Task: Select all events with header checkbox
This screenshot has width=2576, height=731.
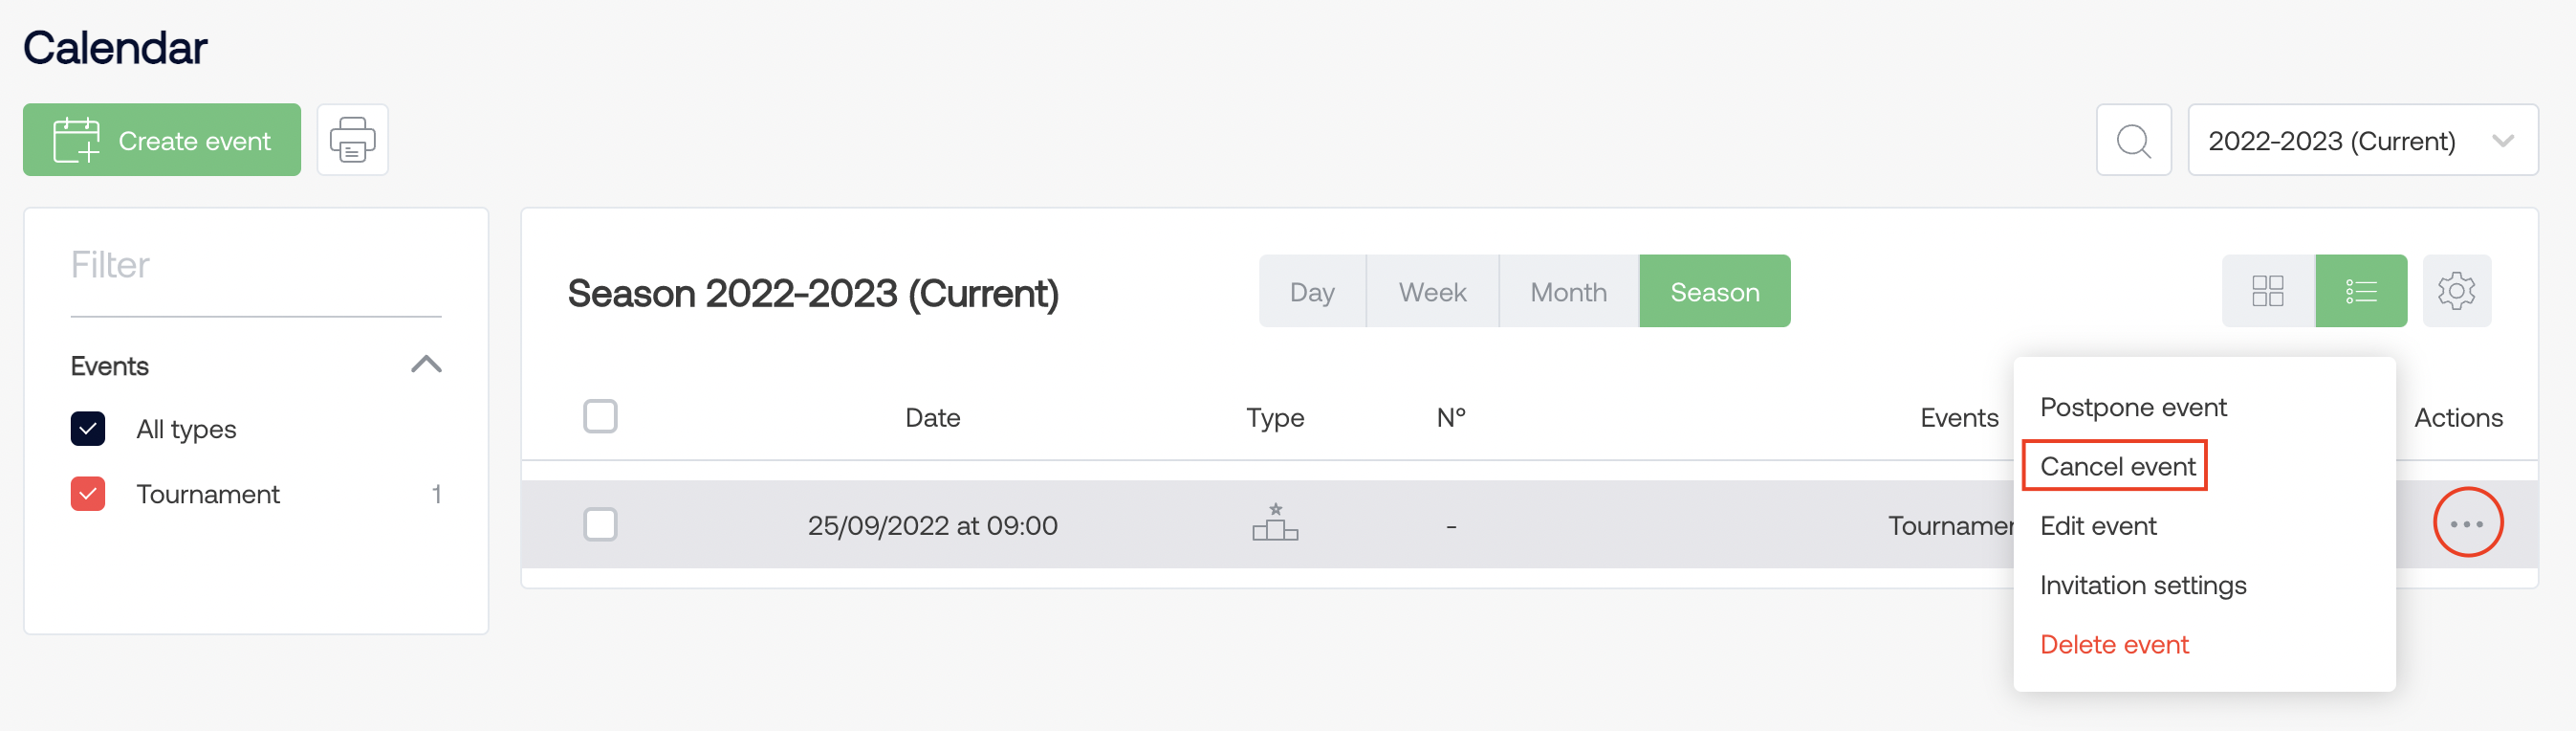Action: click(x=600, y=416)
